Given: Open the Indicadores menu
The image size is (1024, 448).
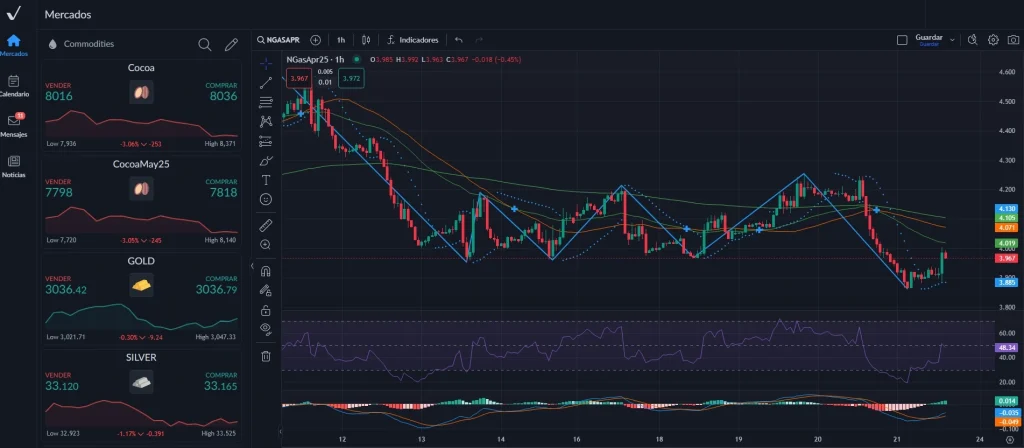Looking at the screenshot, I should tap(413, 40).
